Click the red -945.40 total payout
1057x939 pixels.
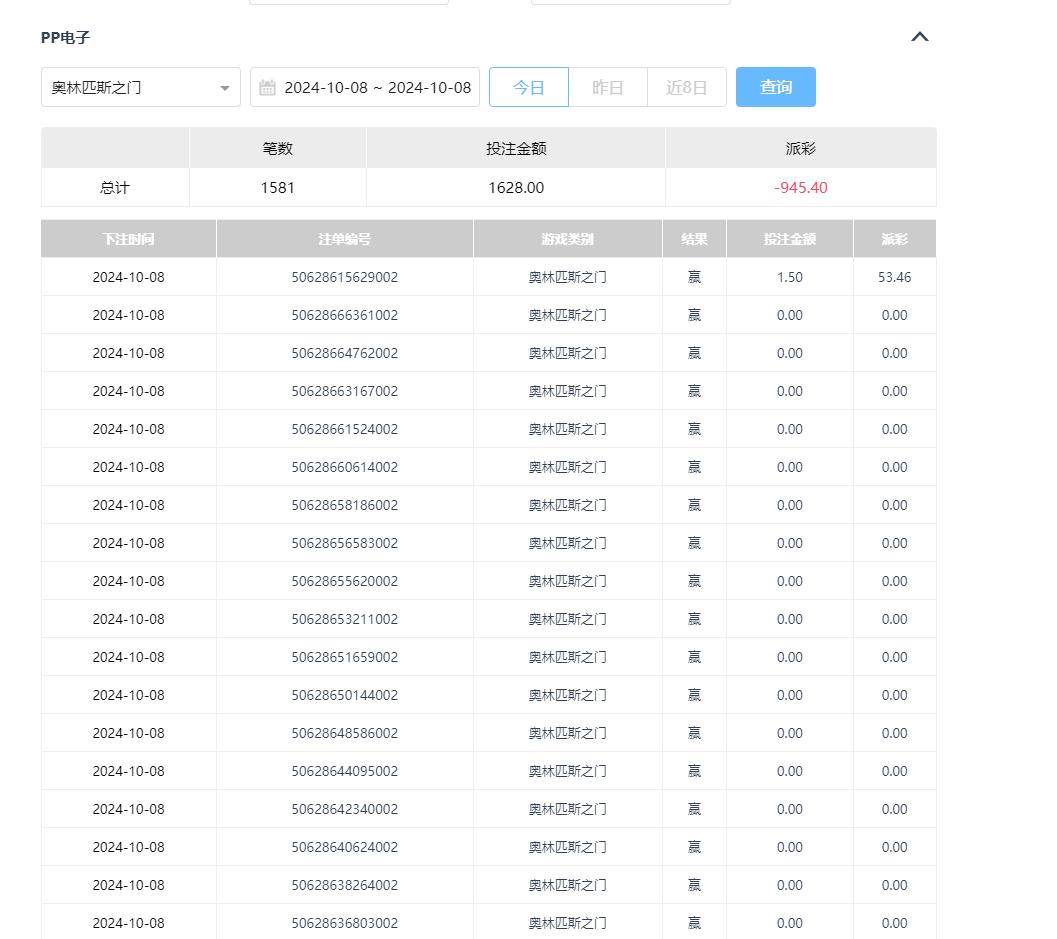click(800, 188)
